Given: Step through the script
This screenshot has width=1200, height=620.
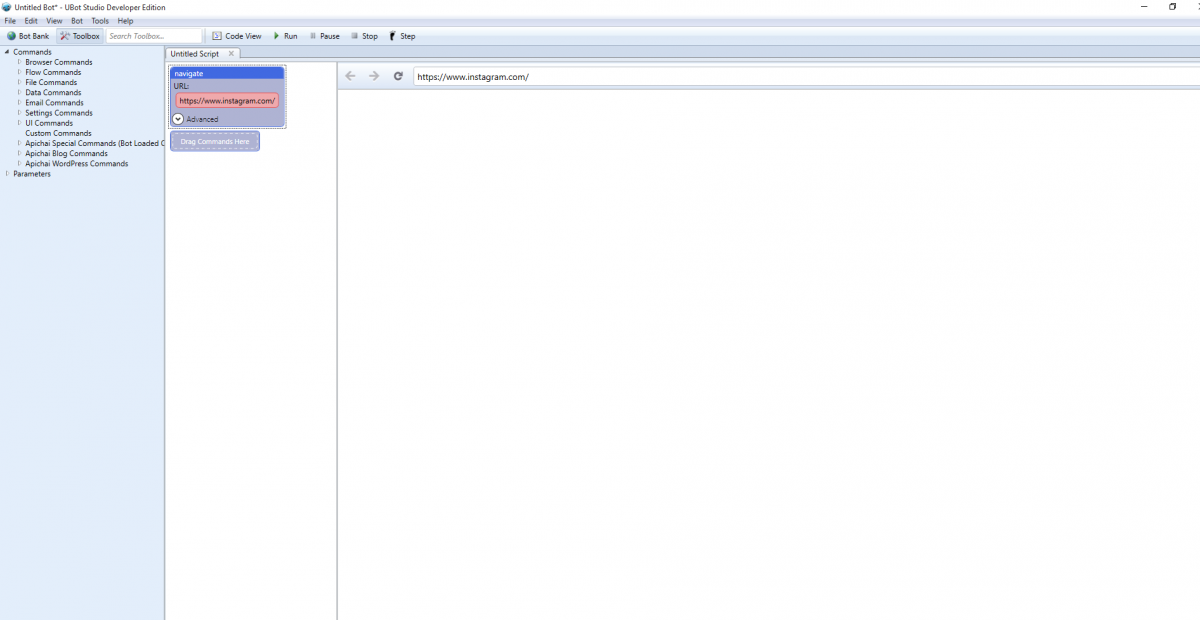Looking at the screenshot, I should (x=402, y=36).
